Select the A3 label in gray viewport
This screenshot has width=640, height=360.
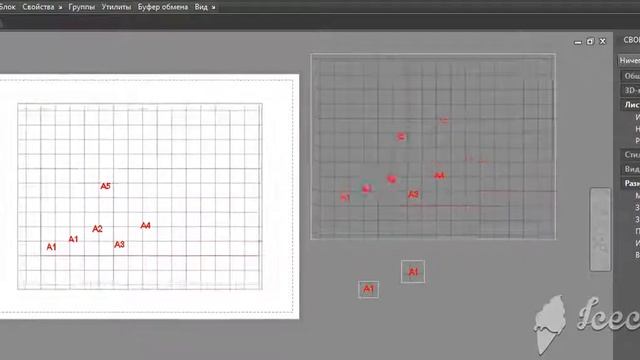pos(413,194)
